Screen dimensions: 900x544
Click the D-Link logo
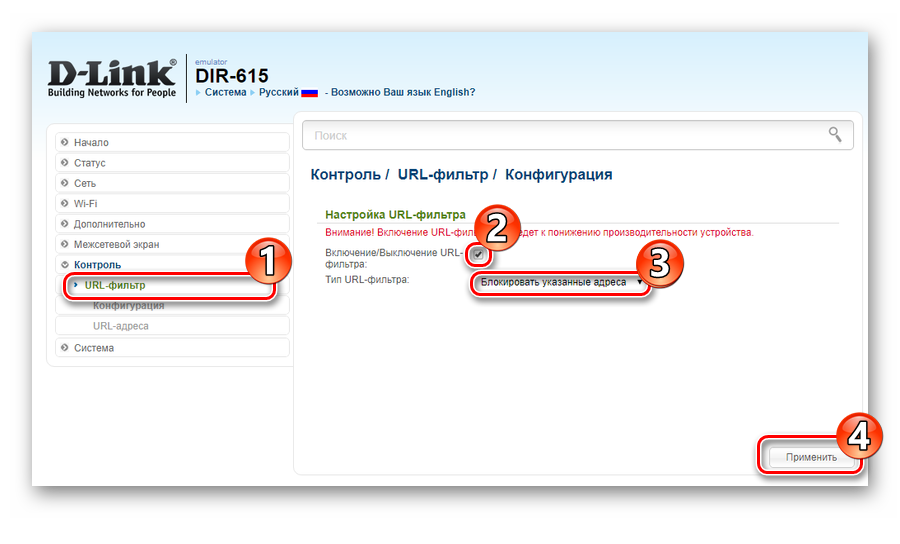click(x=112, y=79)
